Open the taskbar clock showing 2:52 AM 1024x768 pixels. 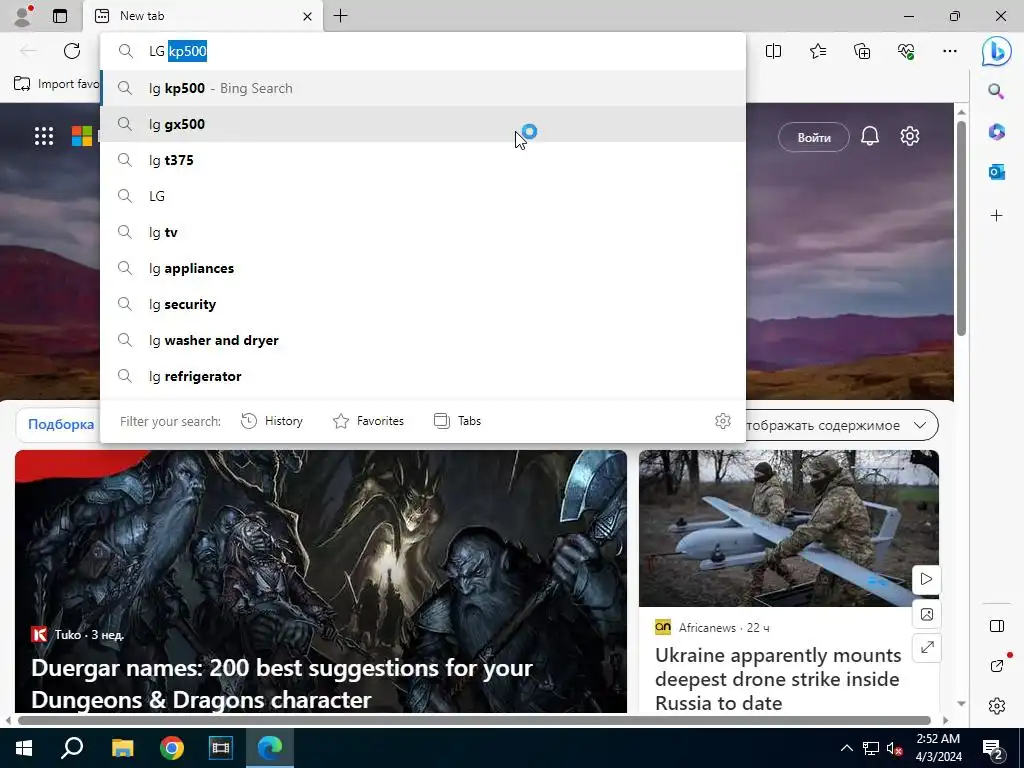[938, 748]
